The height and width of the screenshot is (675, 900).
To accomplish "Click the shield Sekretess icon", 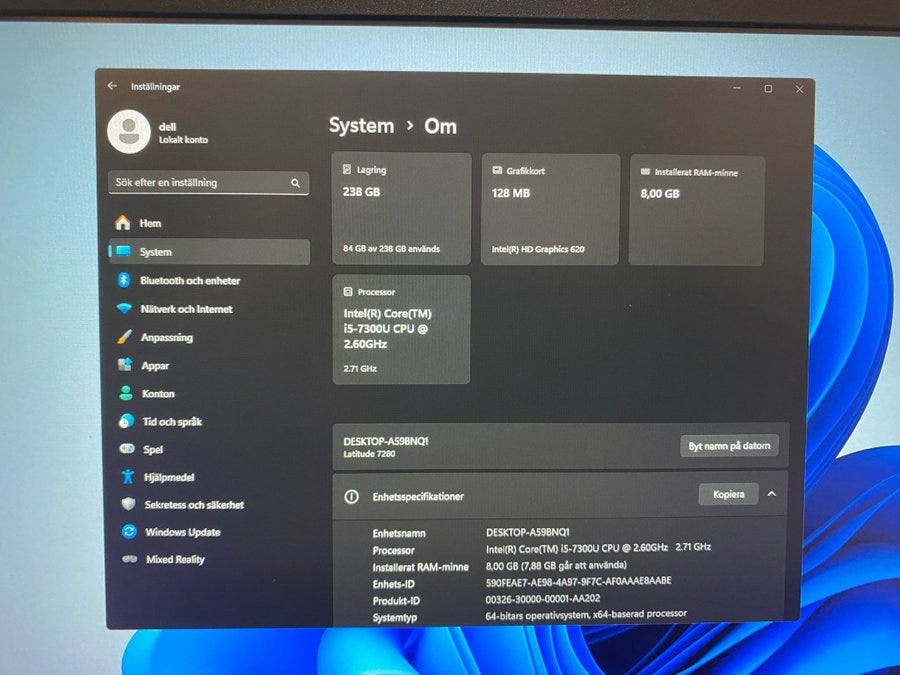I will point(128,503).
